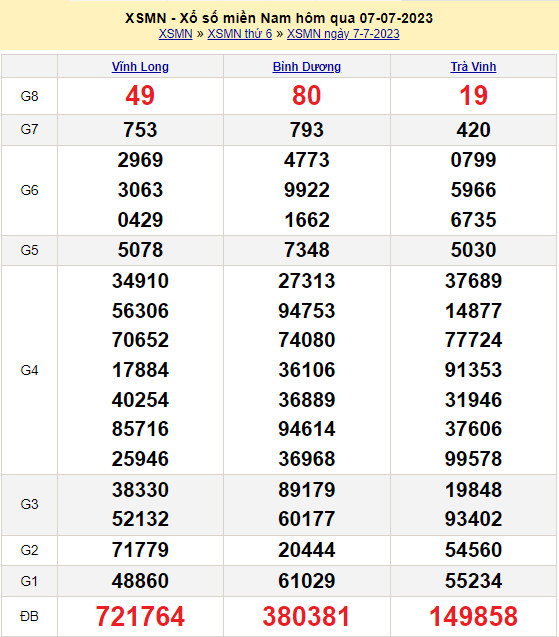Click Bình Dương G1 number 61029
Image resolution: width=559 pixels, height=637 pixels.
coord(307,581)
